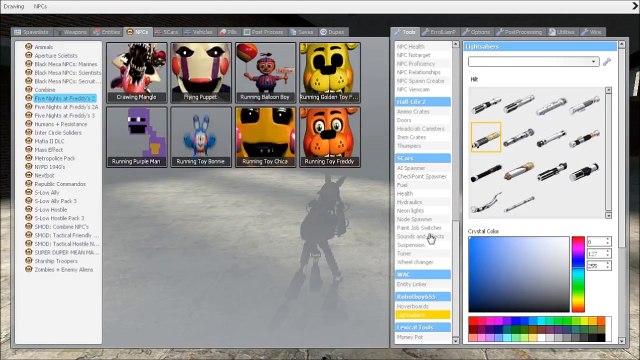Select the Starship Troopers category
This screenshot has width=640, height=360.
click(56, 261)
